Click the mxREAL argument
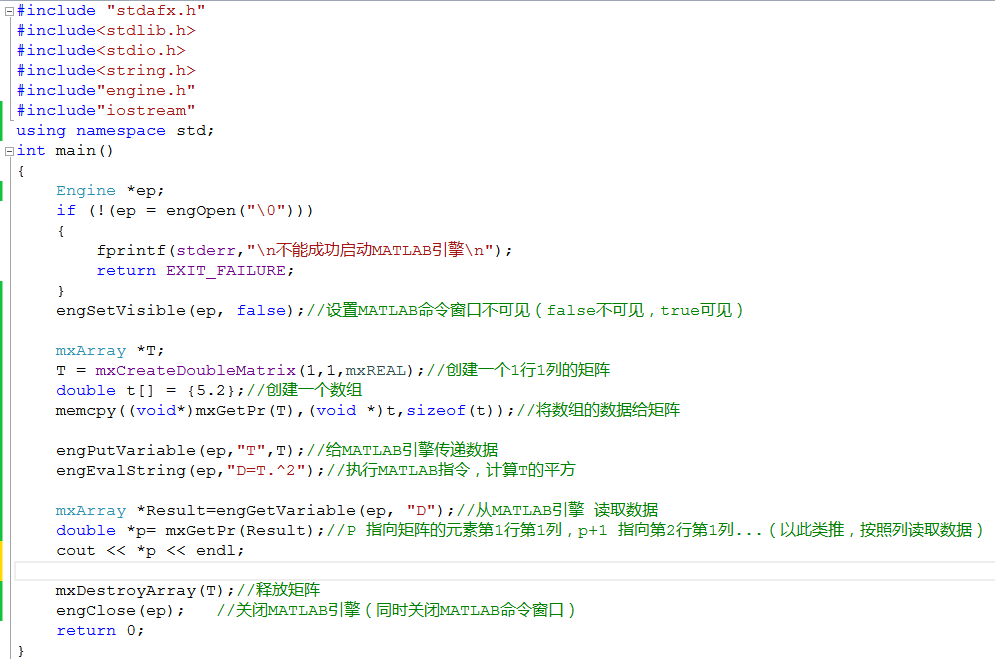995x659 pixels. [x=375, y=370]
